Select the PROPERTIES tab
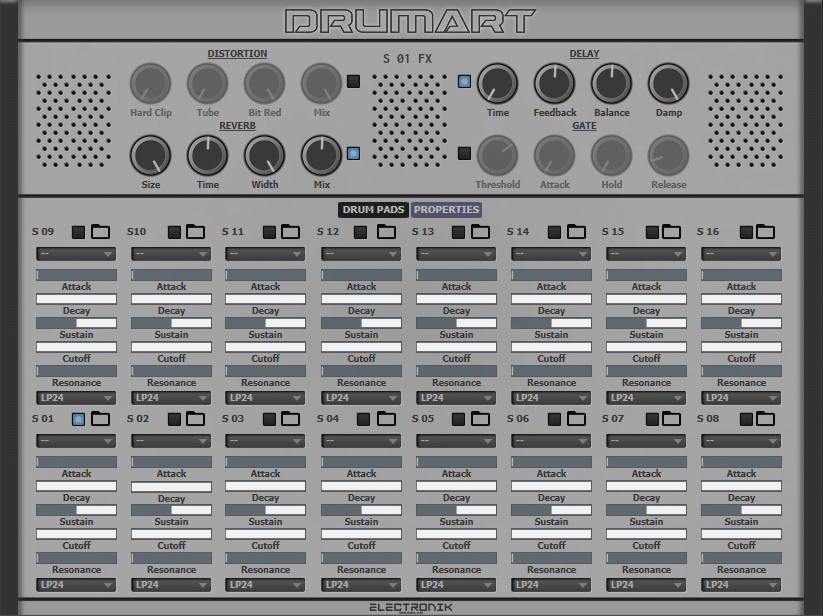 point(447,210)
